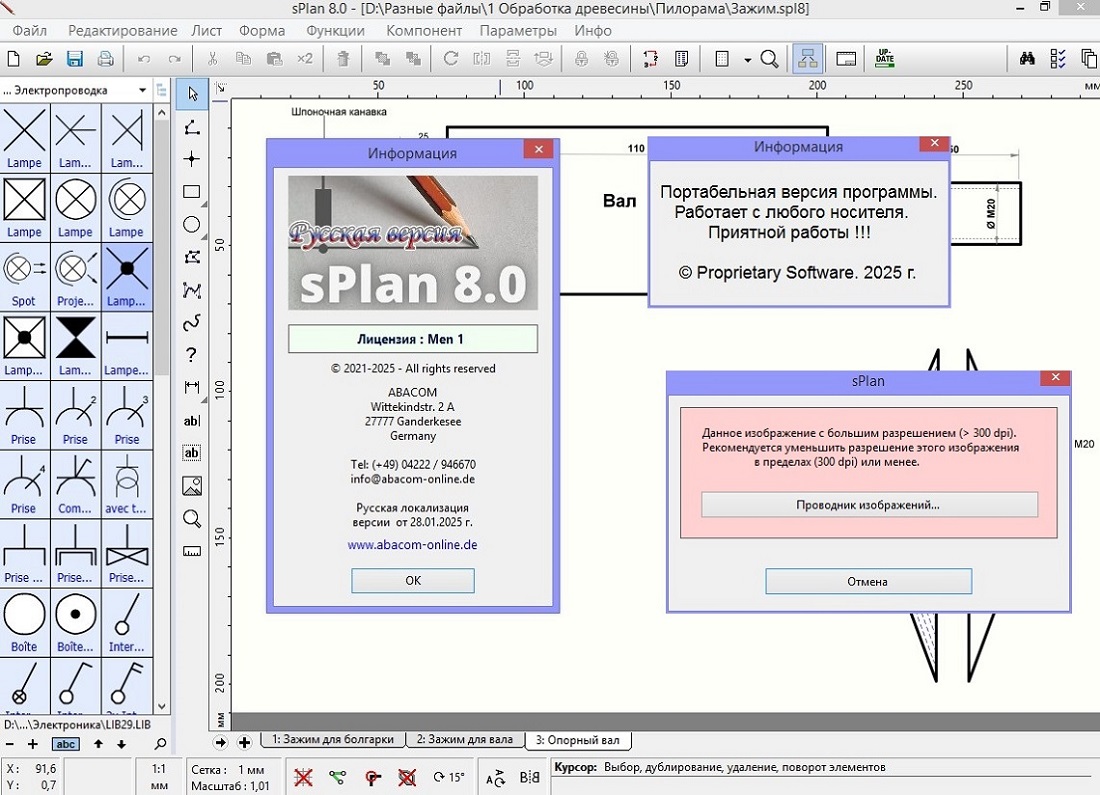1100x795 pixels.
Task: Cut the selection with the scissors icon
Action: 213,59
